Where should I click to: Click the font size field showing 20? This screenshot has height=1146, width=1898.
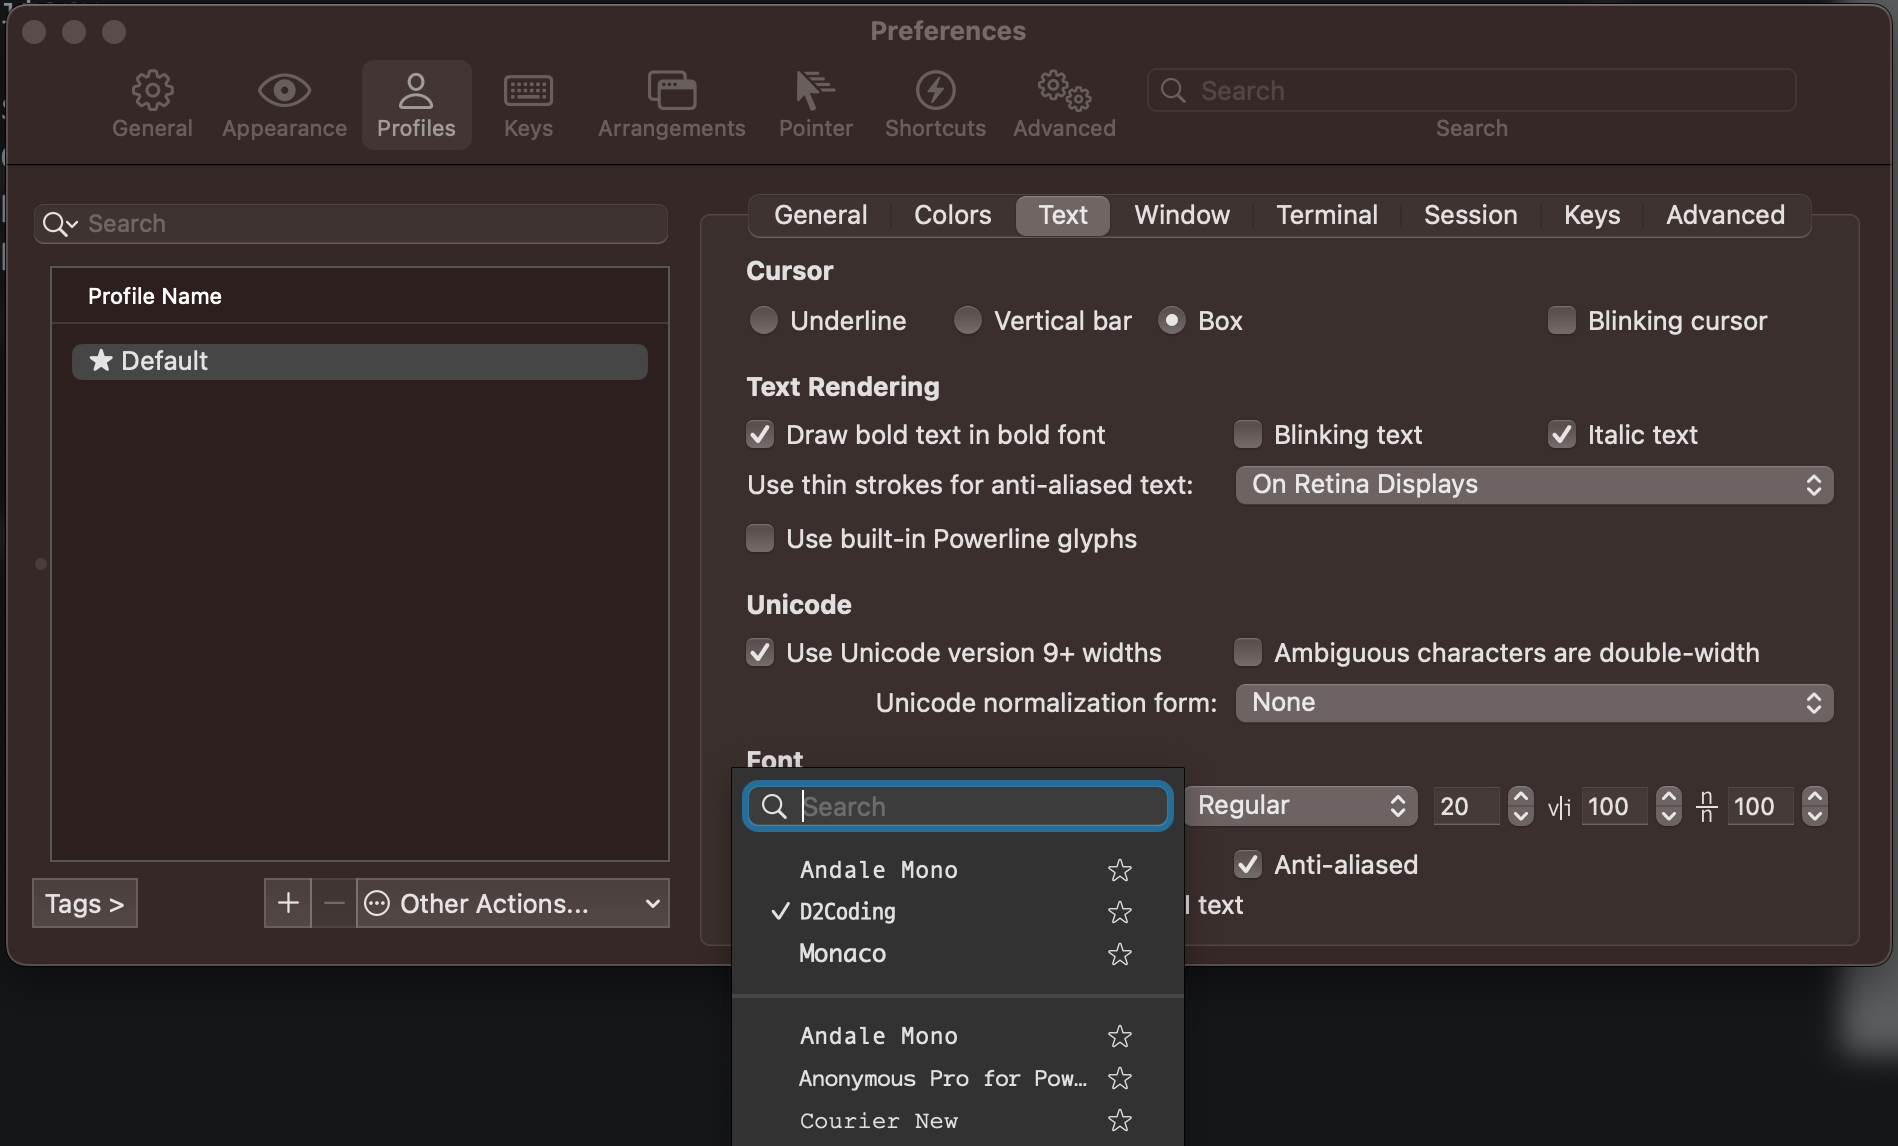[x=1467, y=806]
